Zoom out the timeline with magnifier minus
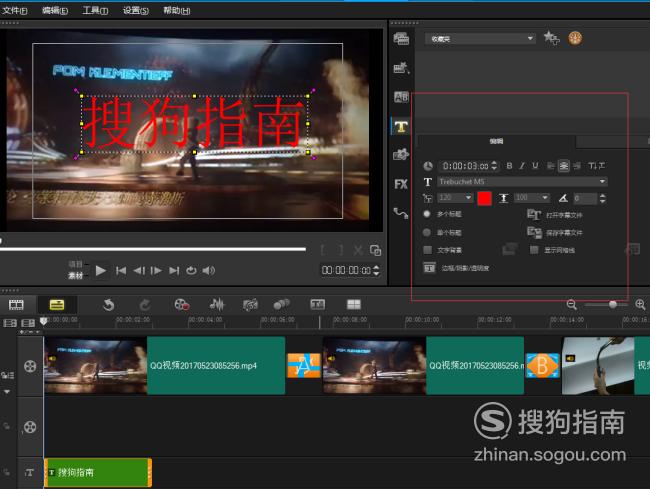This screenshot has height=489, width=650. (572, 305)
